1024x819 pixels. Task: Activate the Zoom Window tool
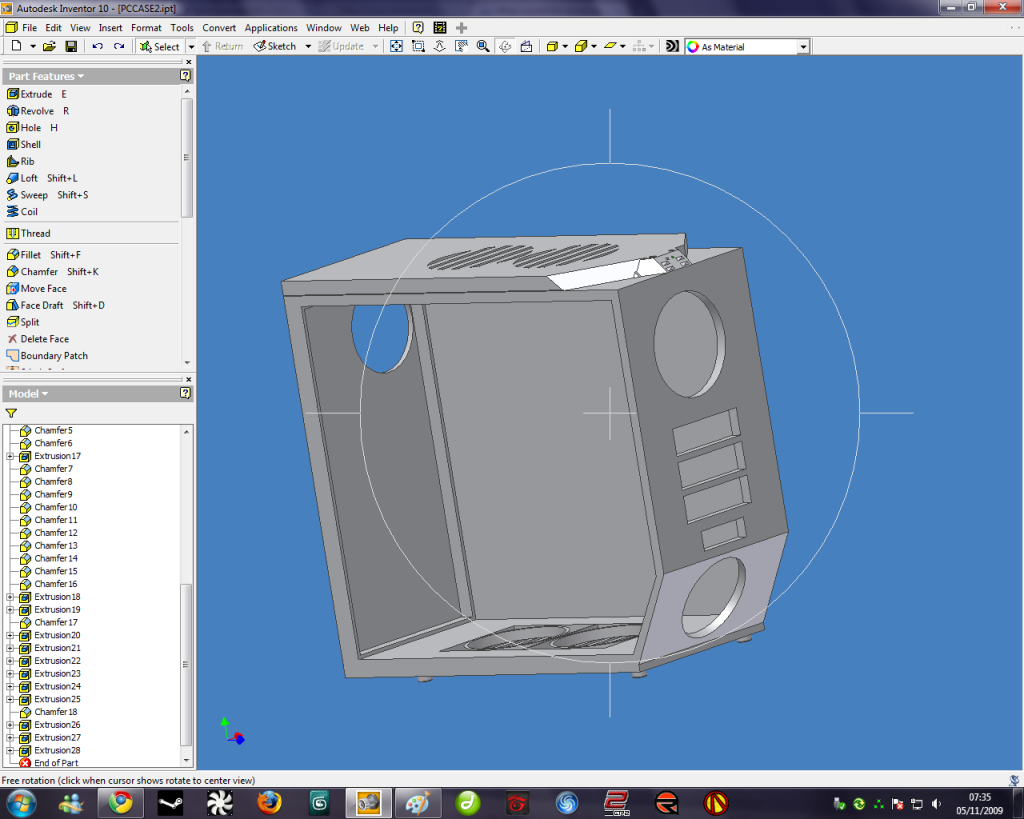[419, 46]
